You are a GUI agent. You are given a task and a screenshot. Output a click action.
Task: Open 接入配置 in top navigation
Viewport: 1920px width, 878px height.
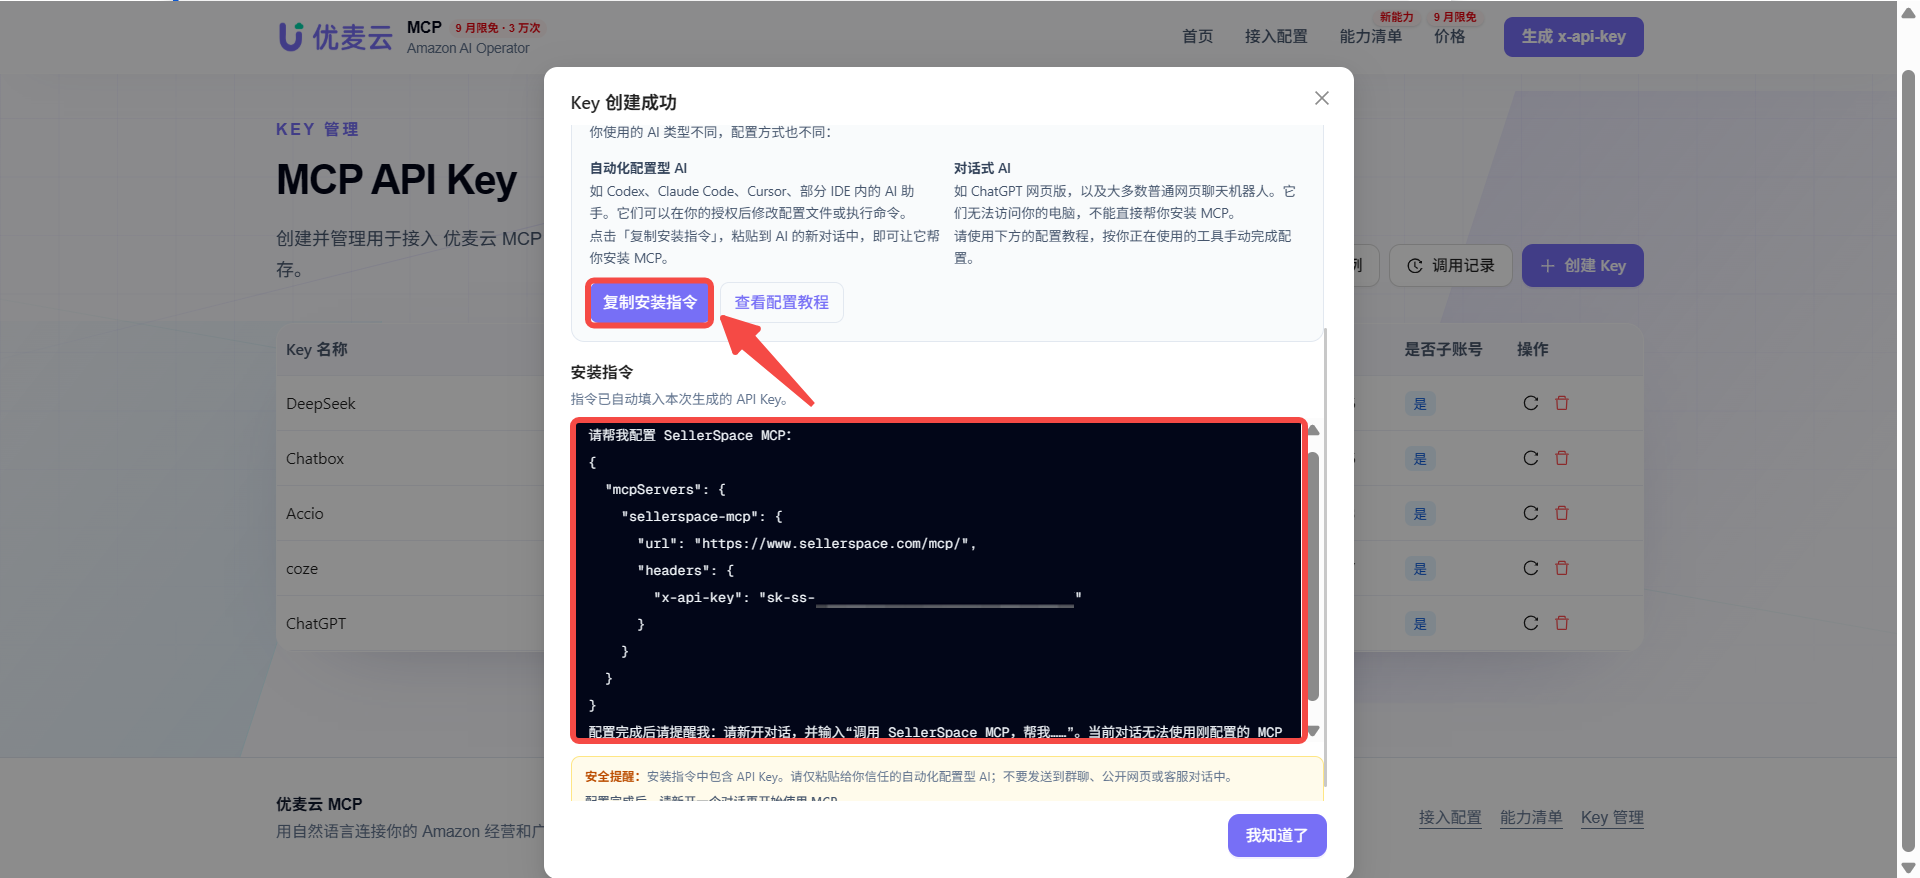pyautogui.click(x=1276, y=36)
